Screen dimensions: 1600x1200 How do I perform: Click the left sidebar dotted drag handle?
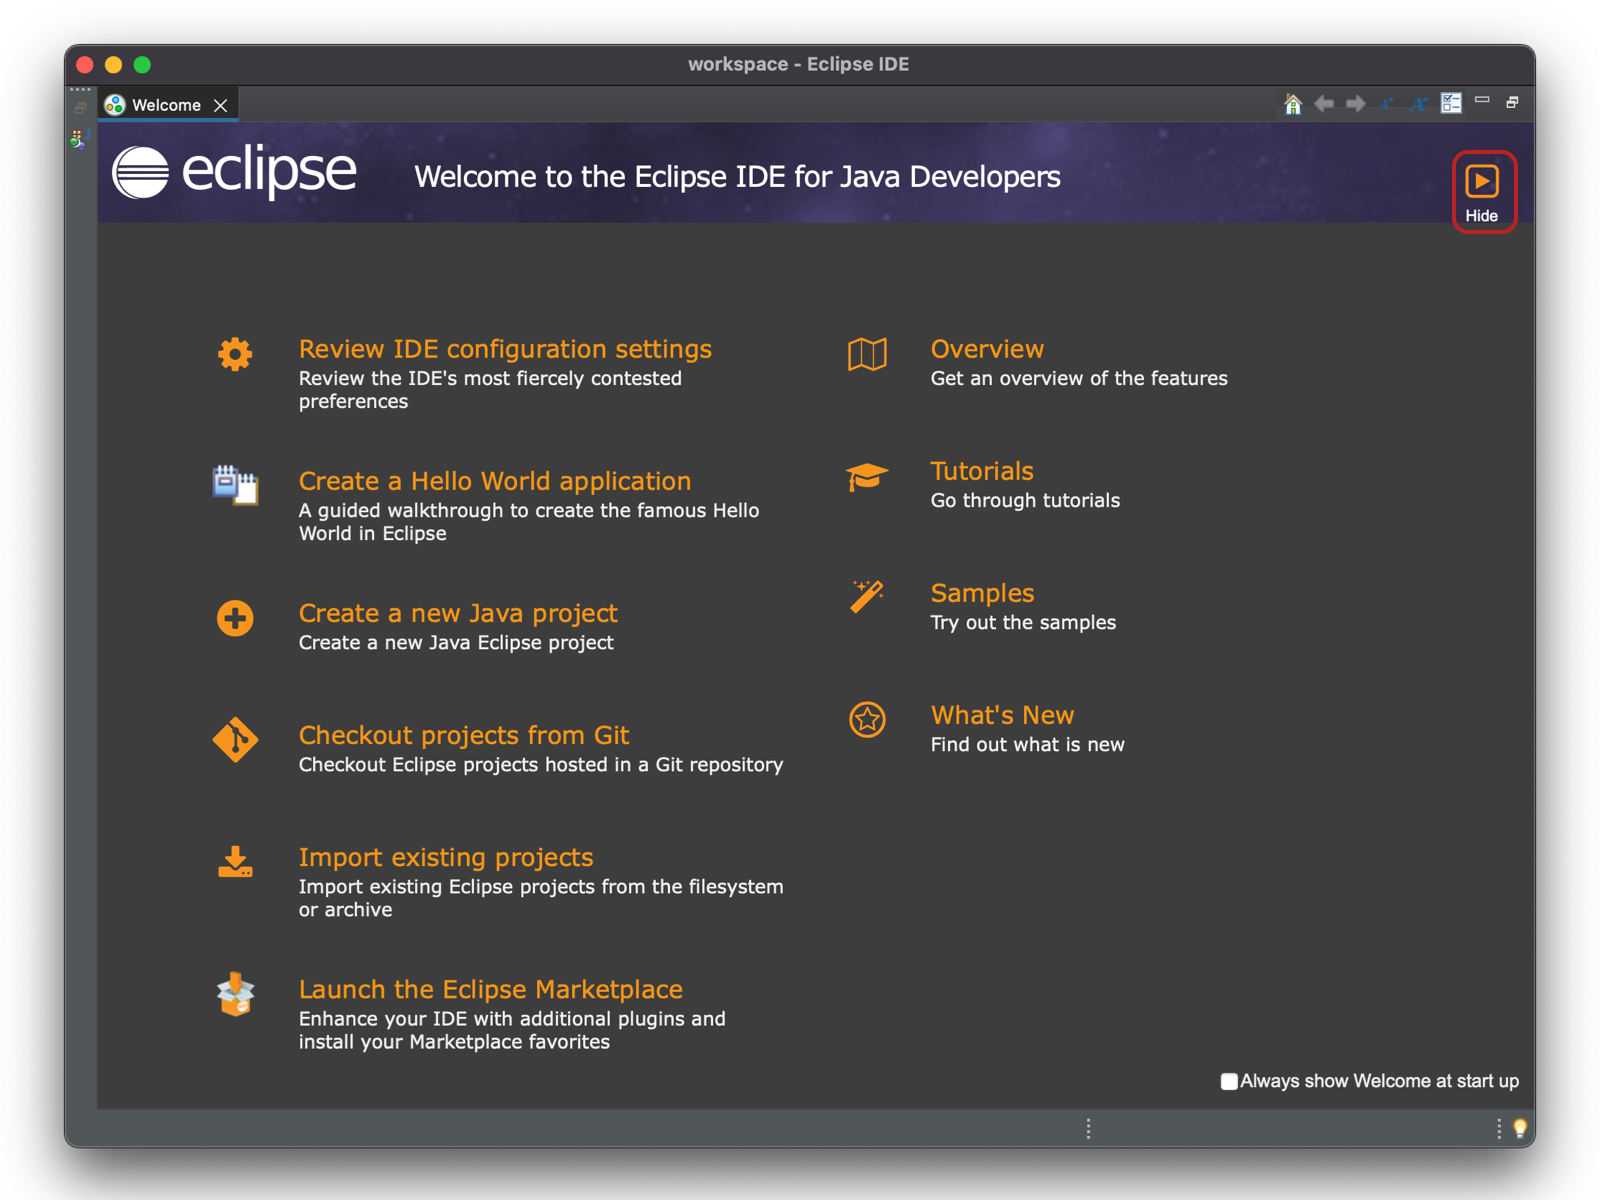tap(80, 90)
